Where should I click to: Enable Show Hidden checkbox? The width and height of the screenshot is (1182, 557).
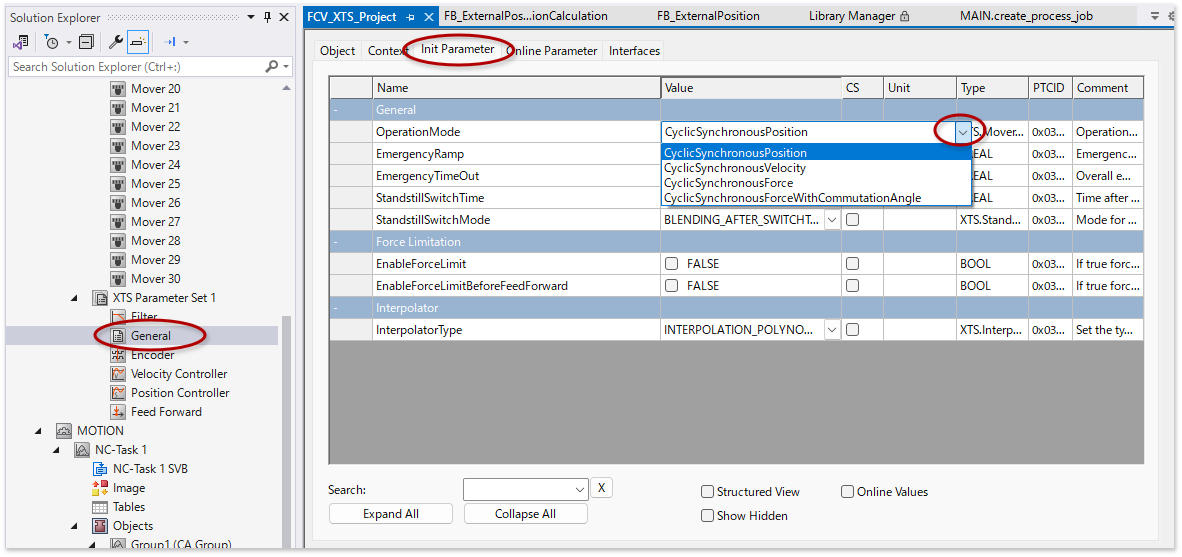(x=707, y=516)
